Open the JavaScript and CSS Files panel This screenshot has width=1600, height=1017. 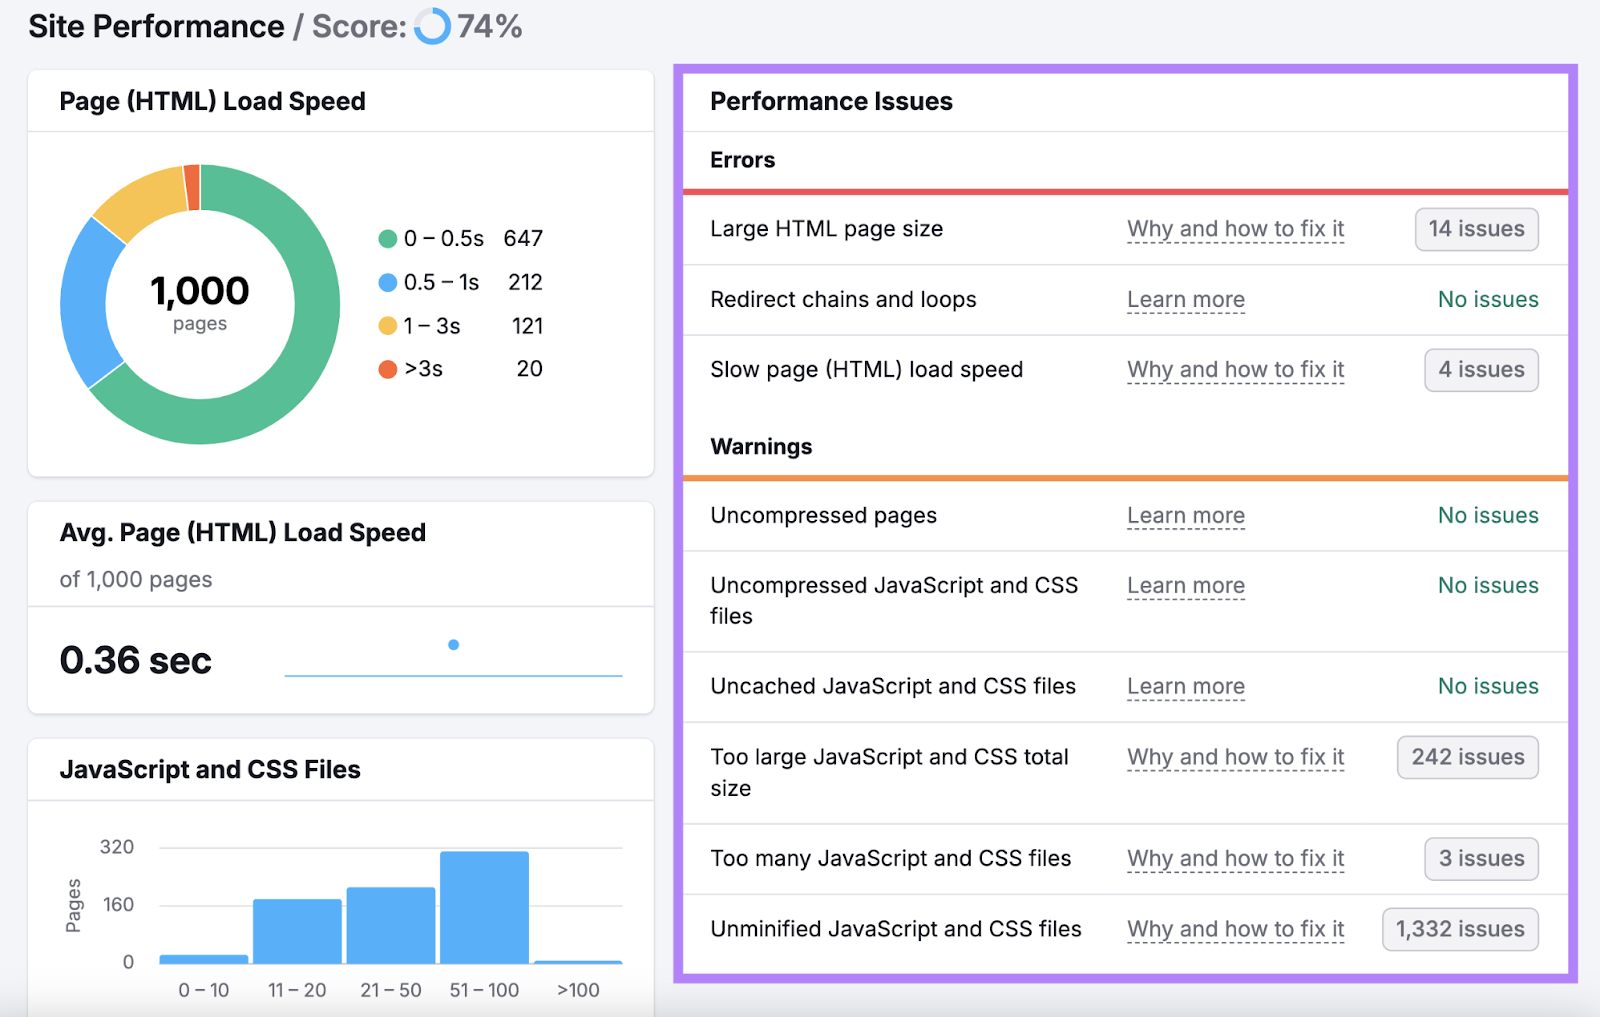pos(211,770)
